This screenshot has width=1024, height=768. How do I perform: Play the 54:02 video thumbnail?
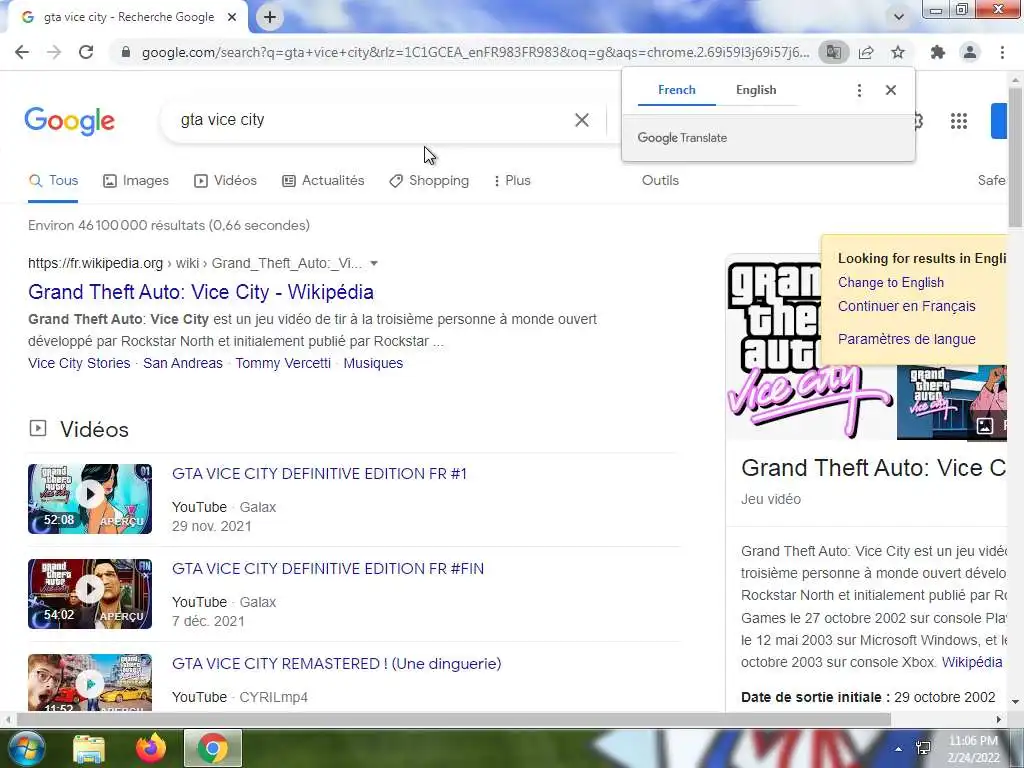90,594
